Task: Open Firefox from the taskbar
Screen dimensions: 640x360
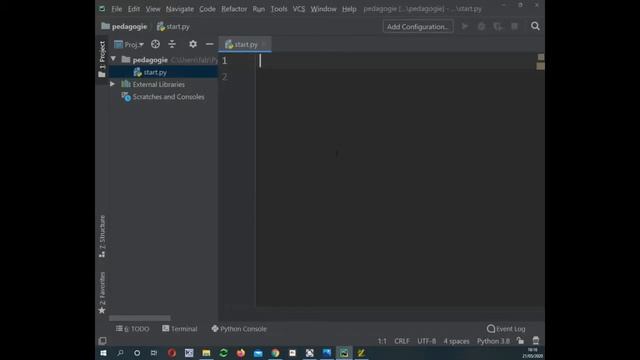Action: pos(240,353)
